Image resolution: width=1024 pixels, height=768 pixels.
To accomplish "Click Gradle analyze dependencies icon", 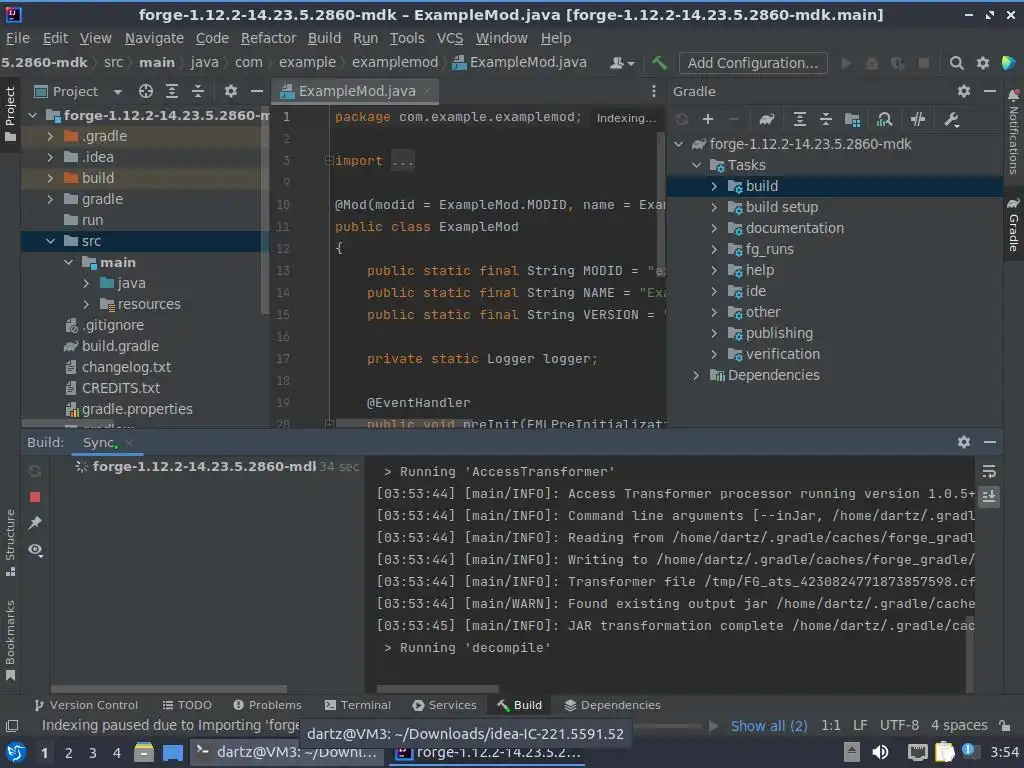I will click(884, 119).
